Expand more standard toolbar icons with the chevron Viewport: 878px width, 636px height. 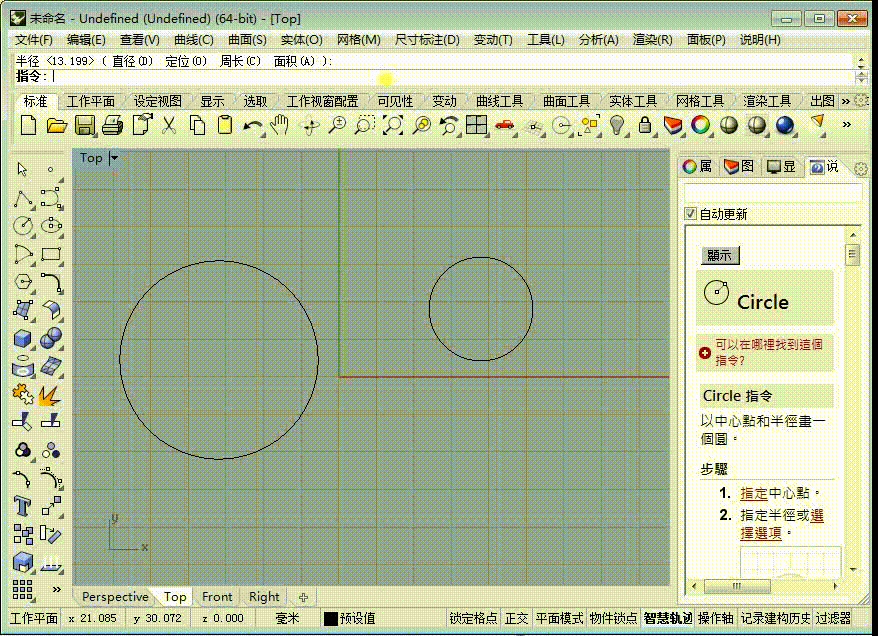point(847,124)
